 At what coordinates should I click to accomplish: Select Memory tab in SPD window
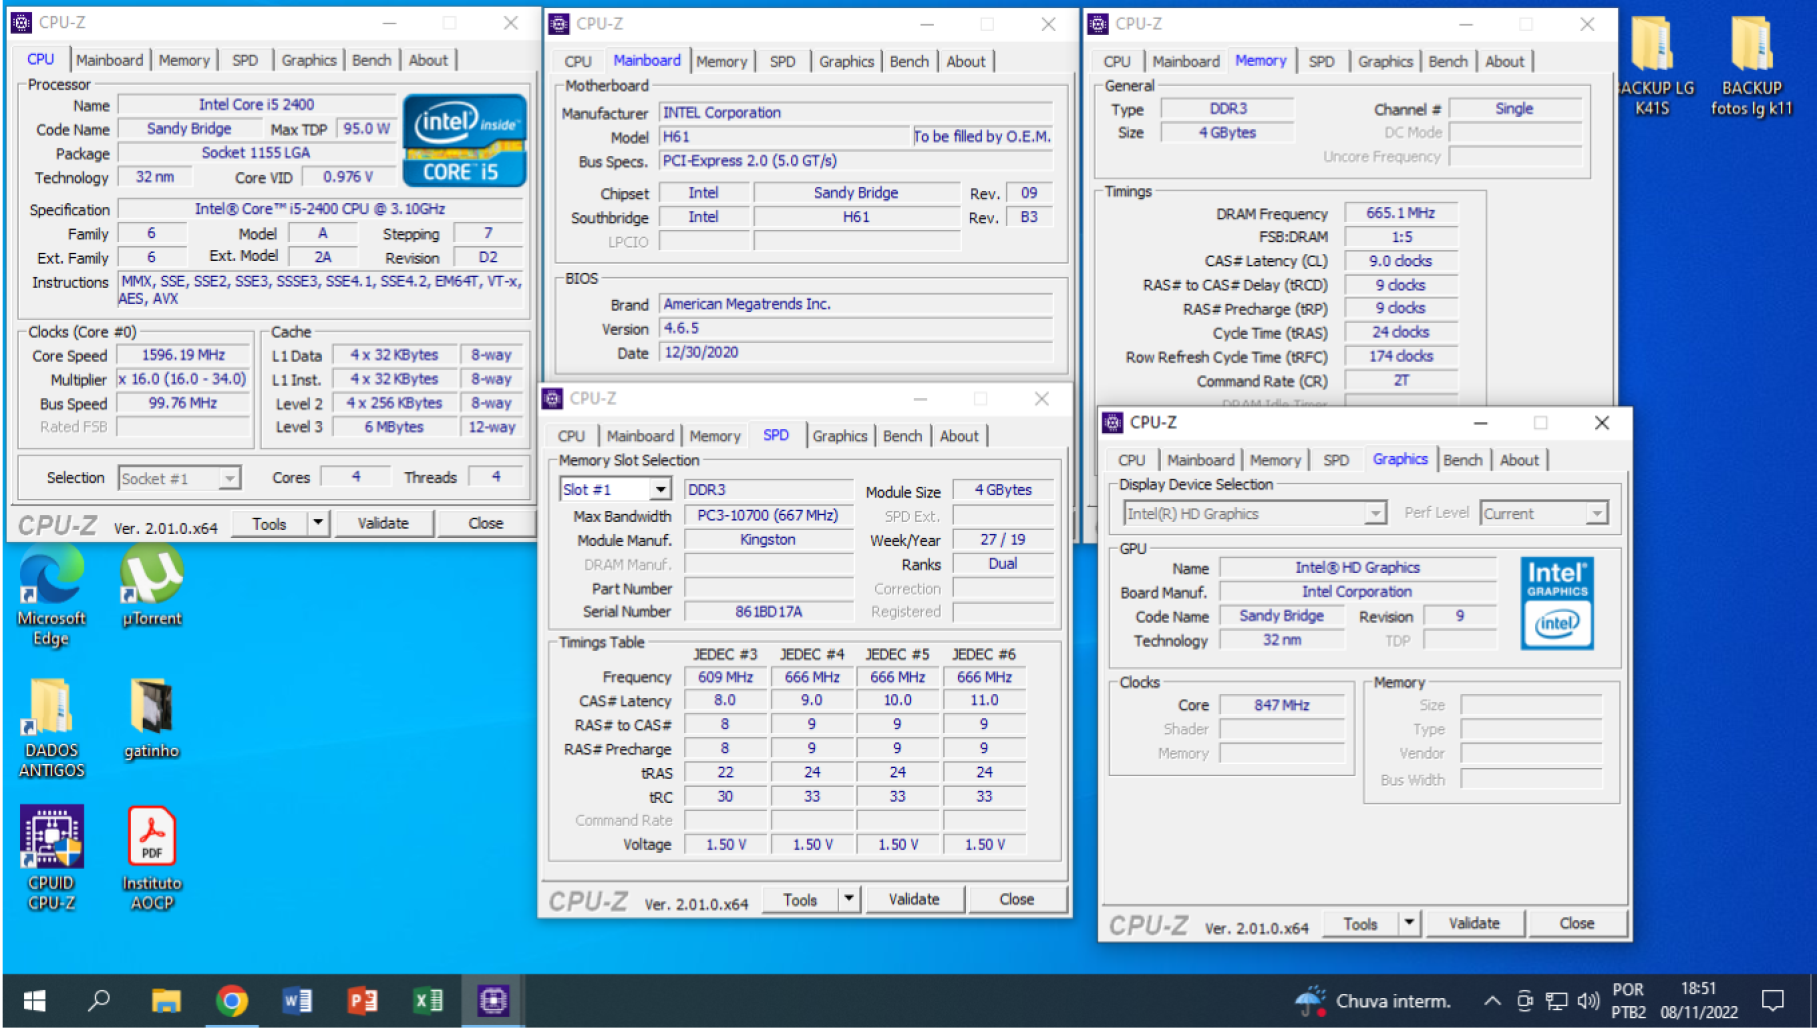715,437
